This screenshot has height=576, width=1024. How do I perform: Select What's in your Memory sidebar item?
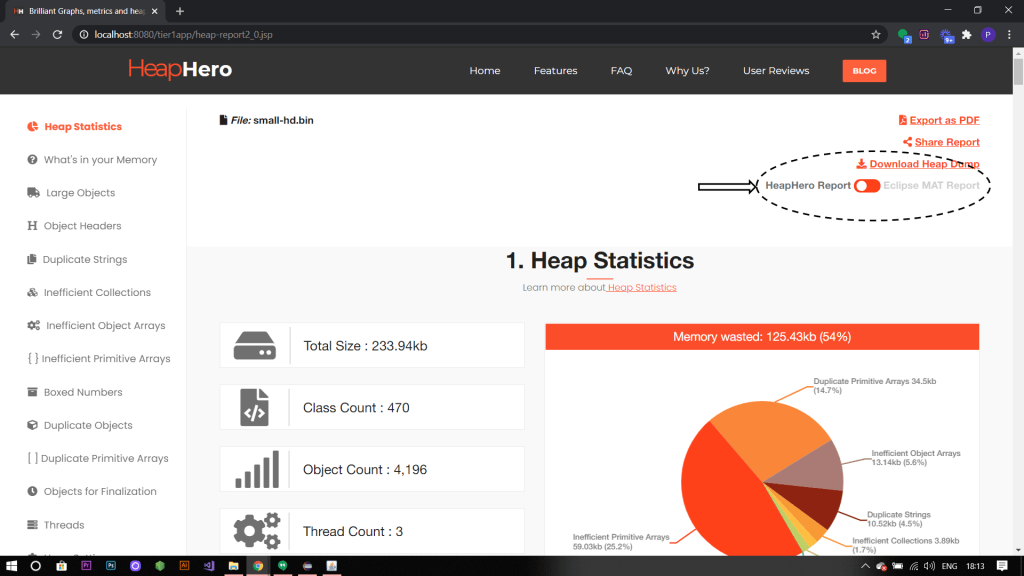click(x=100, y=160)
